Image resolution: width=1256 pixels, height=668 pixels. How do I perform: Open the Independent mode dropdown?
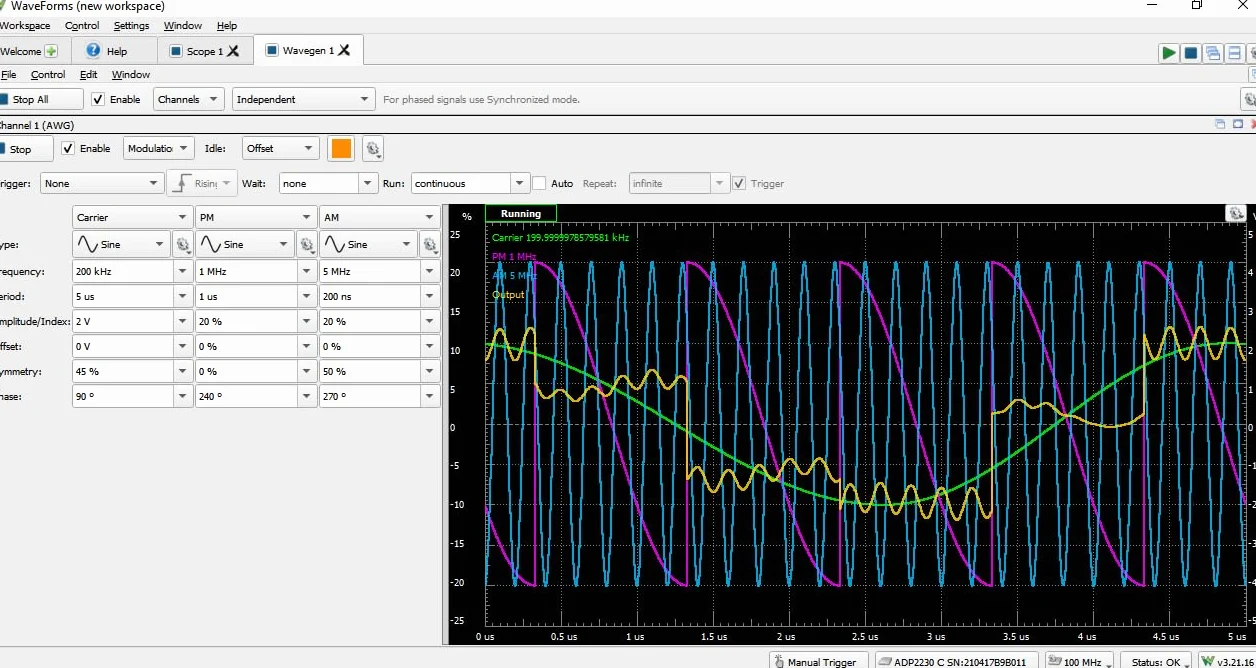click(x=304, y=99)
